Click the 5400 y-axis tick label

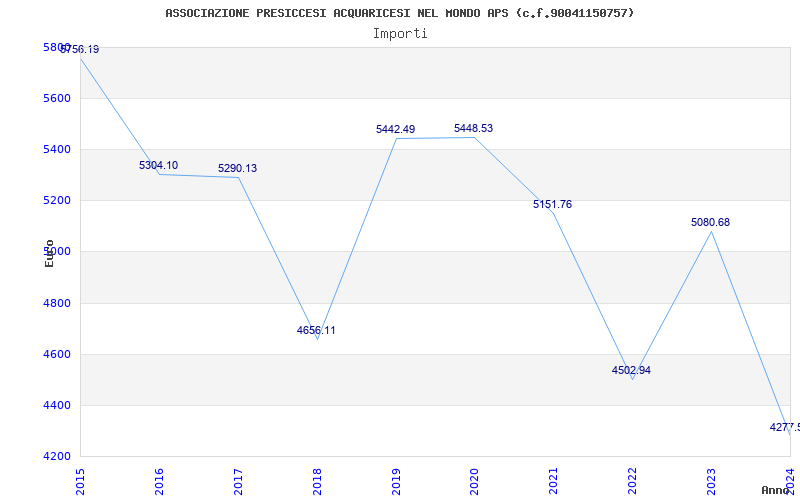point(56,149)
